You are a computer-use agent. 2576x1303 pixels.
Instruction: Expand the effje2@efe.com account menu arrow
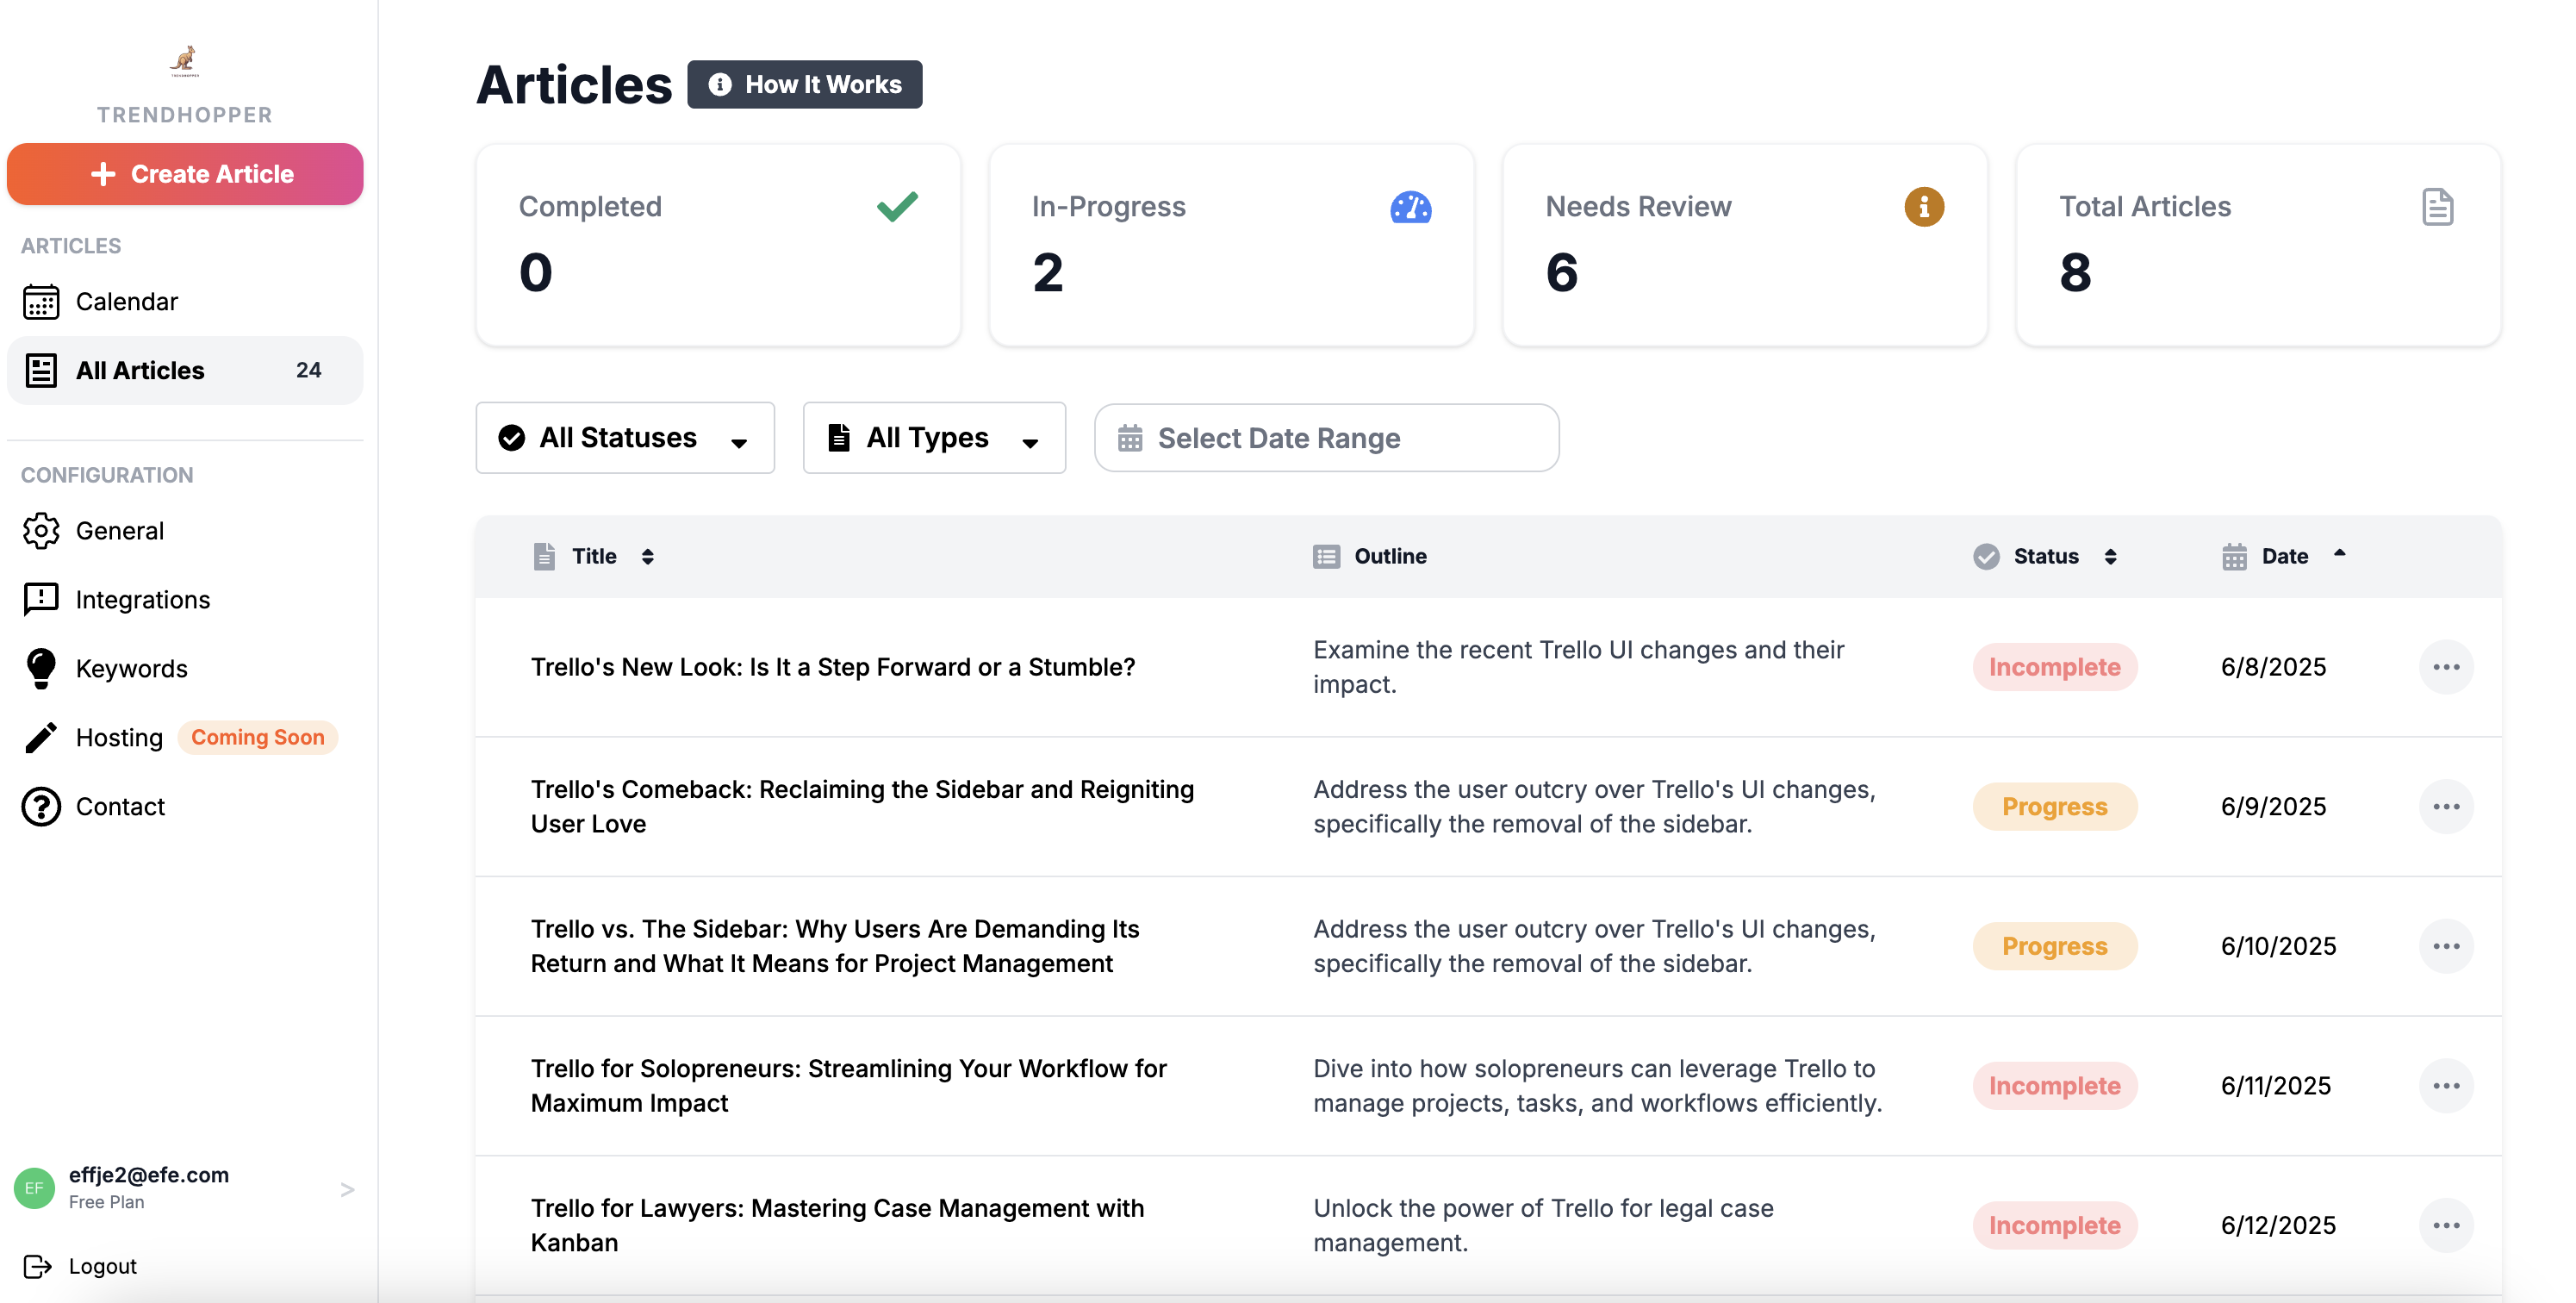pyautogui.click(x=347, y=1190)
